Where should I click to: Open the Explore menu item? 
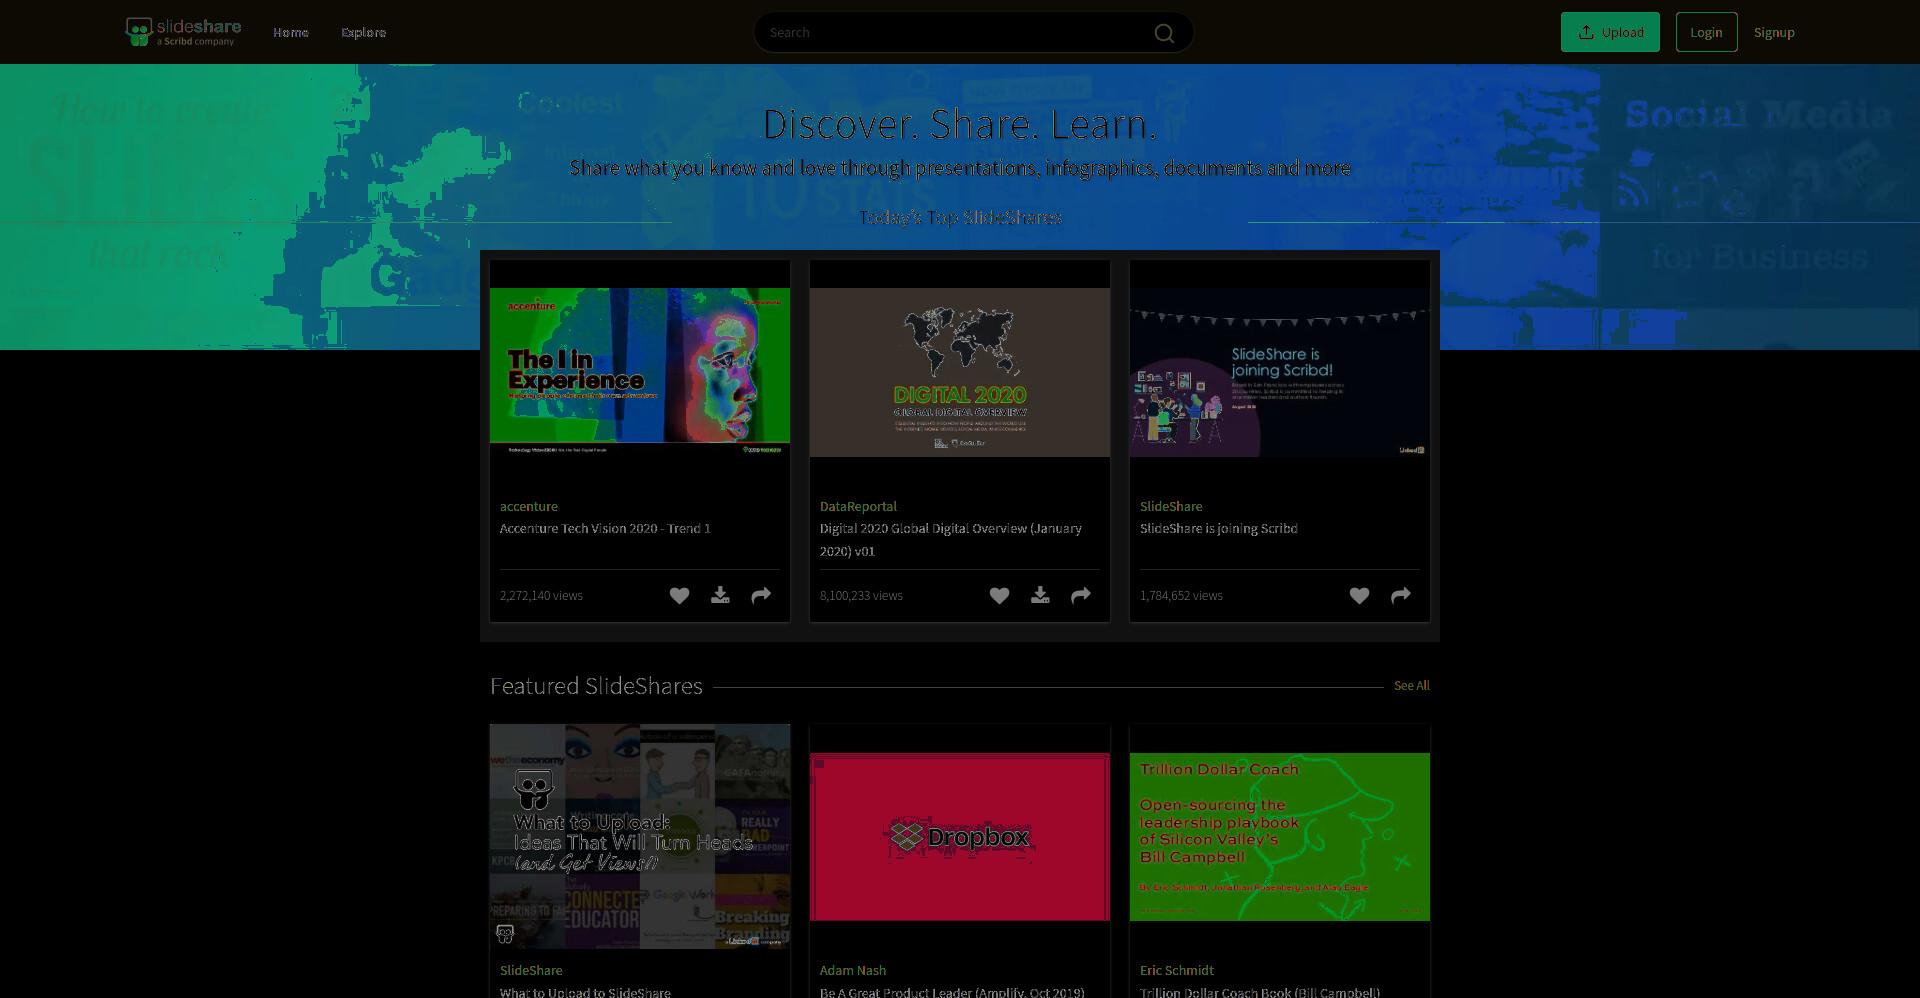(x=363, y=32)
